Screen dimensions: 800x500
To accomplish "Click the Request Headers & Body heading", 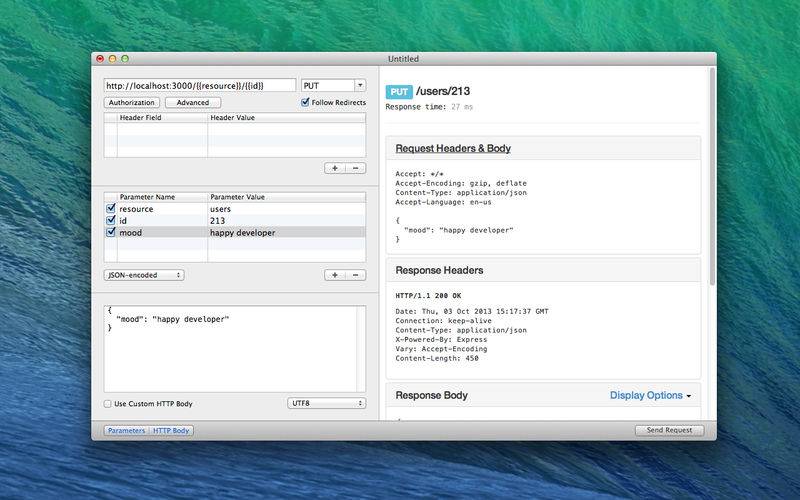I will pos(453,148).
